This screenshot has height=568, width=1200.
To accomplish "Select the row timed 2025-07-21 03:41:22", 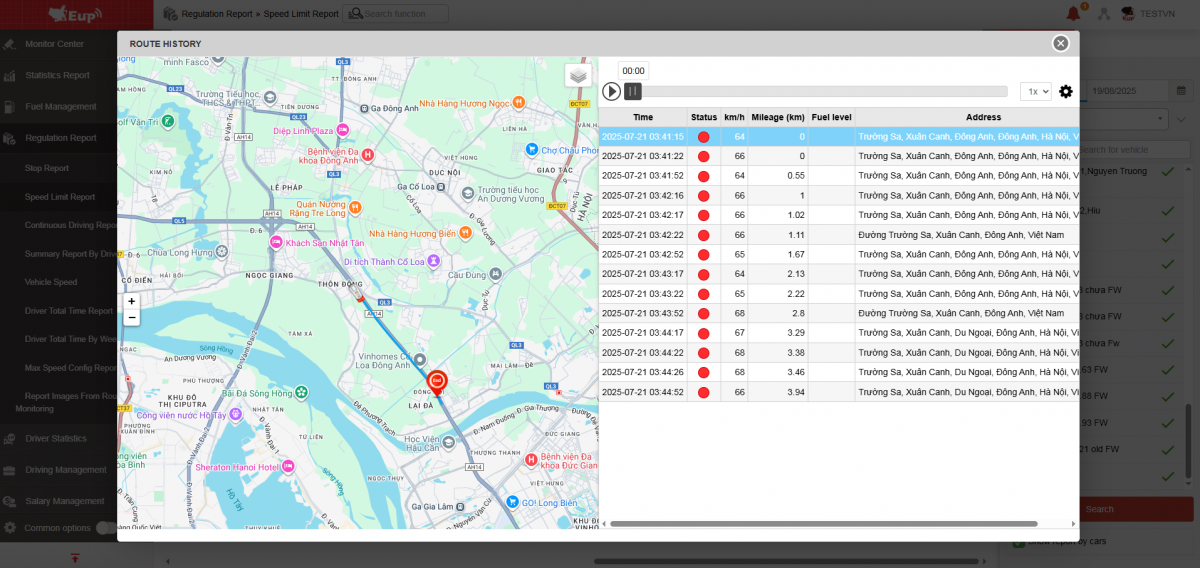I will click(839, 156).
